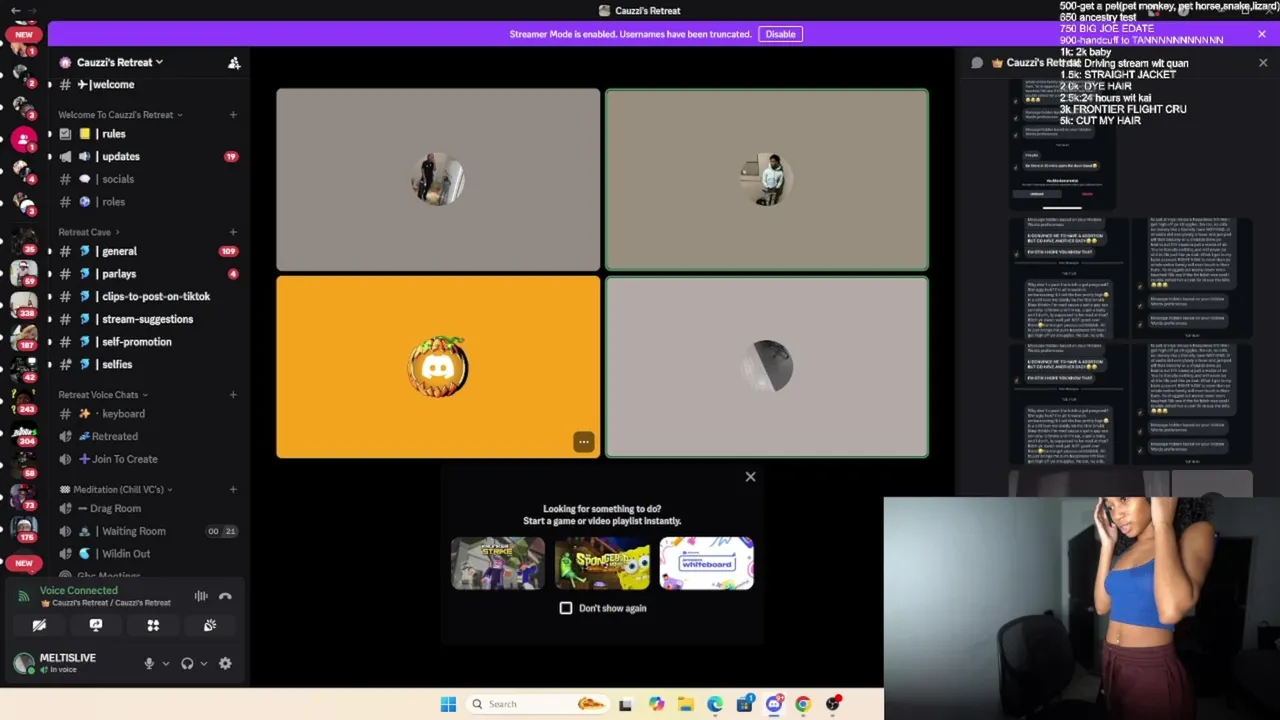The image size is (1280, 720).
Task: Turn on camera in voice panel
Action: click(39, 625)
